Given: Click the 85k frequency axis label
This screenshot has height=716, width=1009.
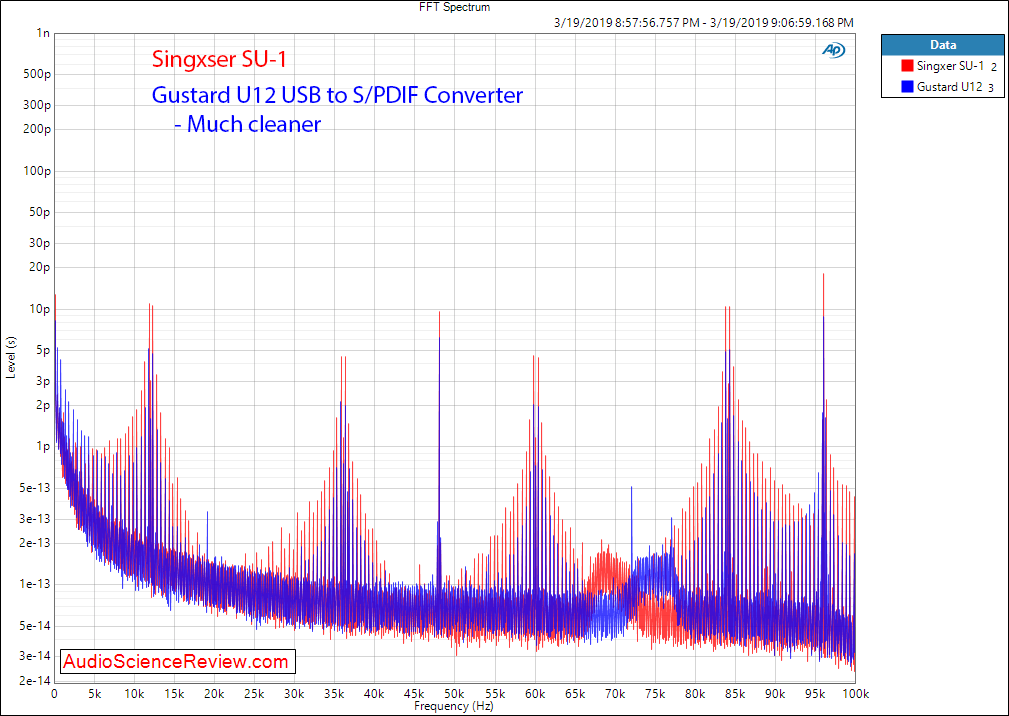Looking at the screenshot, I should 735,694.
